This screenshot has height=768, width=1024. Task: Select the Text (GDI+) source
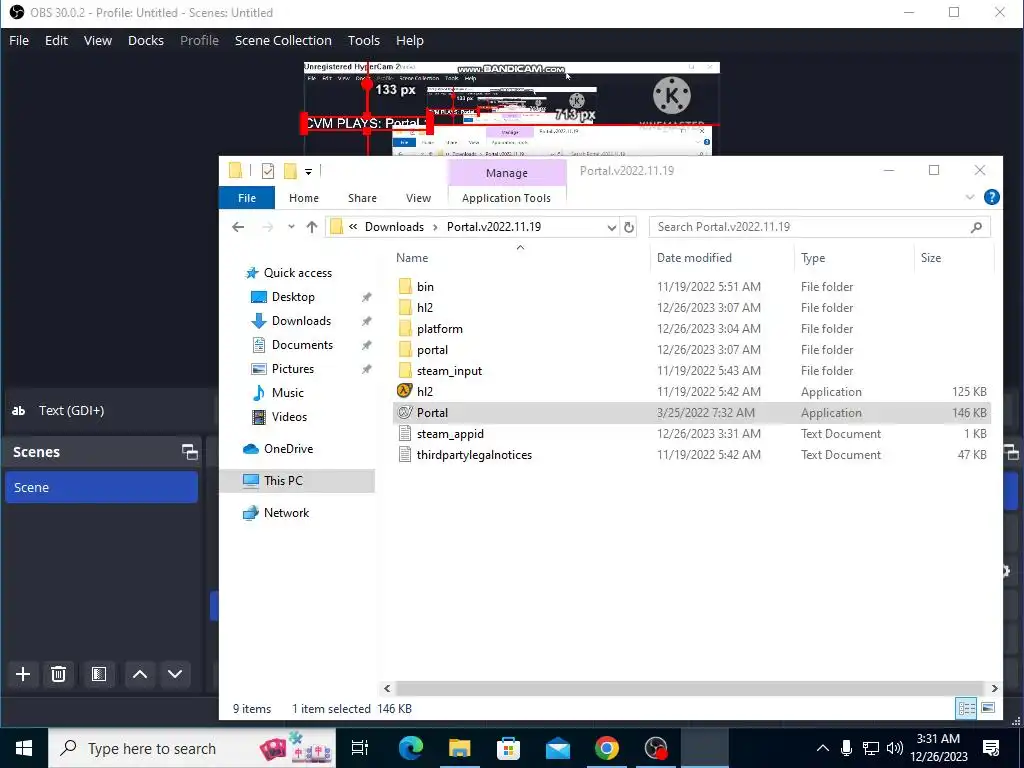coord(71,411)
